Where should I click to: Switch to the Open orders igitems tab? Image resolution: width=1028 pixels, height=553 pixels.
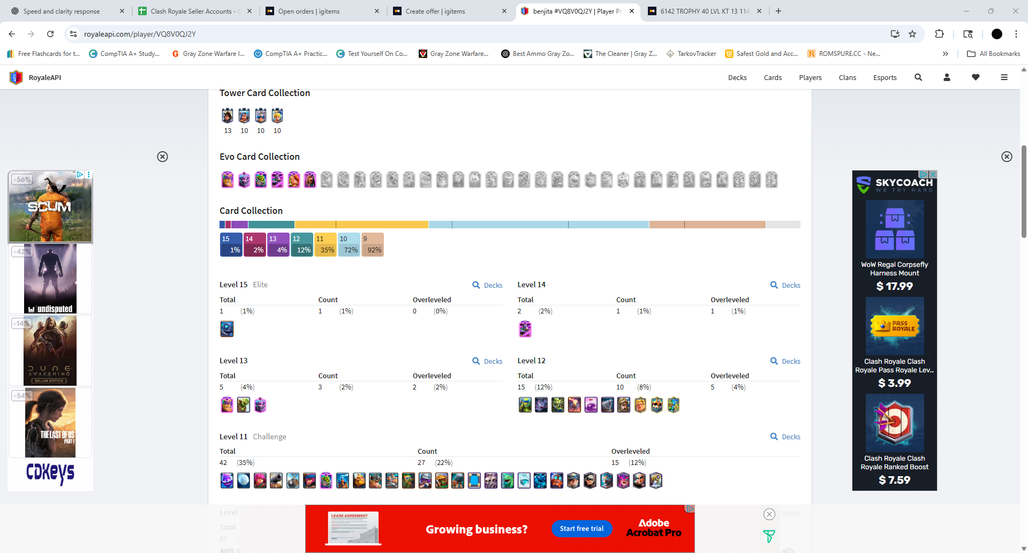(x=321, y=11)
